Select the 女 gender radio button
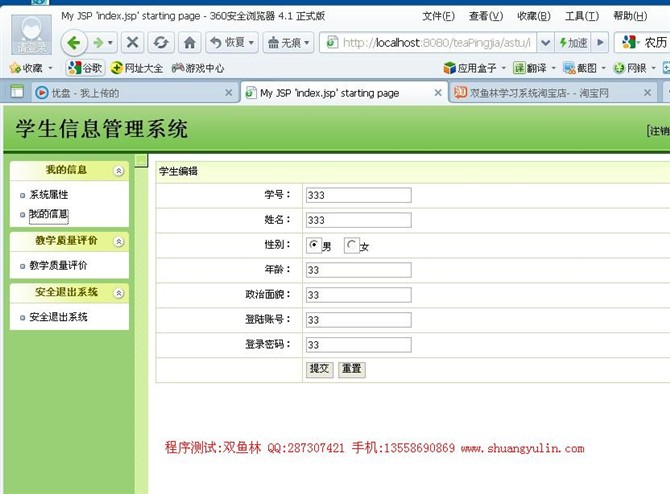This screenshot has width=670, height=494. pyautogui.click(x=351, y=245)
